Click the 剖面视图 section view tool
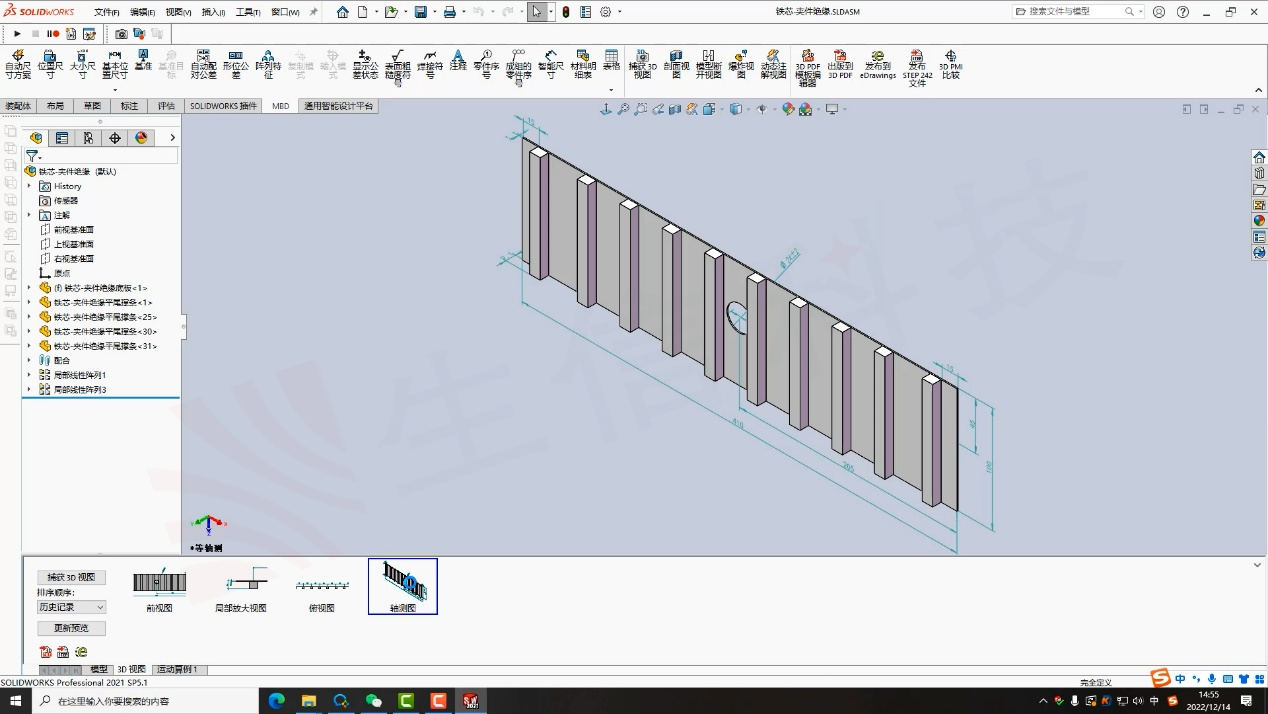This screenshot has height=714, width=1268. [x=676, y=64]
